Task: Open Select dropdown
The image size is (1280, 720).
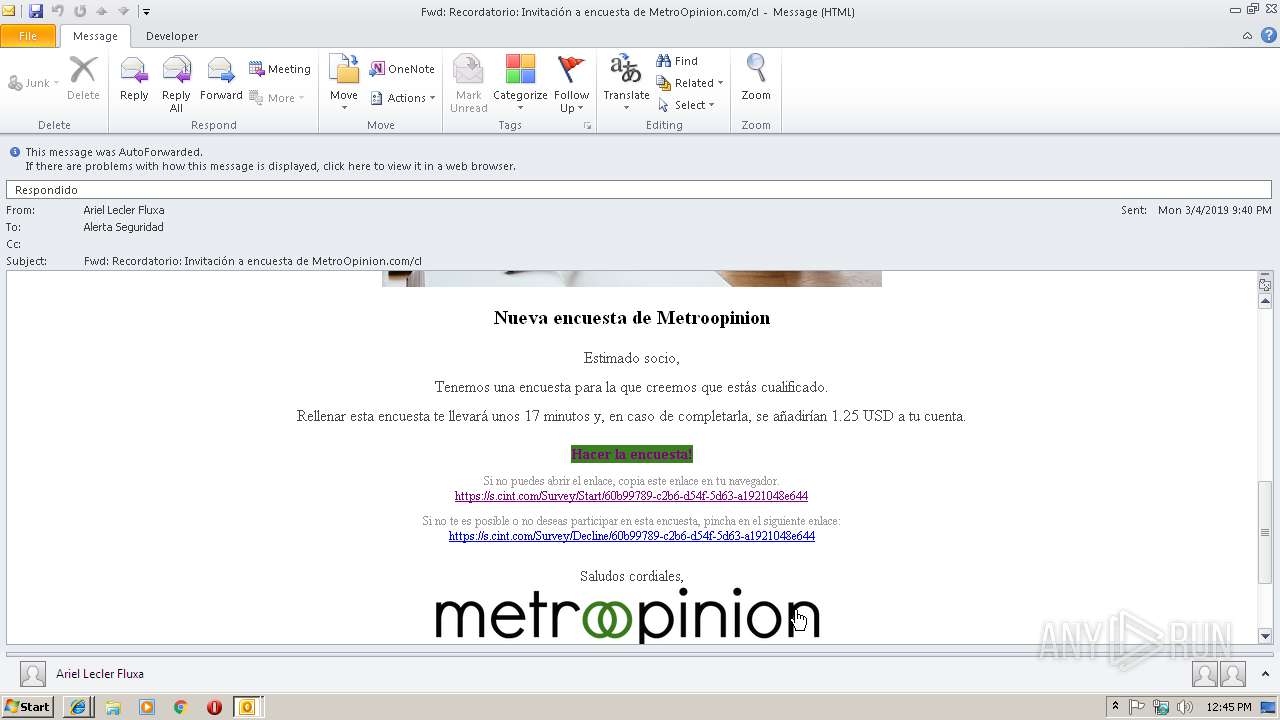Action: [x=686, y=105]
